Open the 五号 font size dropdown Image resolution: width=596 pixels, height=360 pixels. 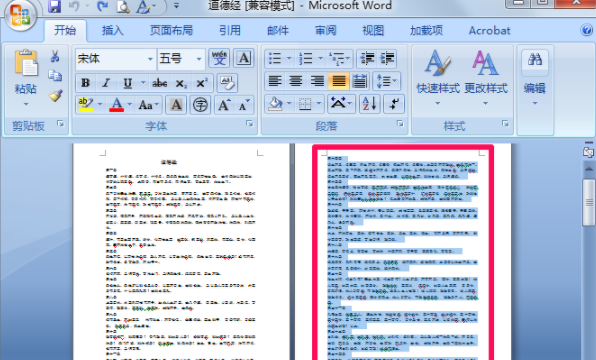(199, 59)
